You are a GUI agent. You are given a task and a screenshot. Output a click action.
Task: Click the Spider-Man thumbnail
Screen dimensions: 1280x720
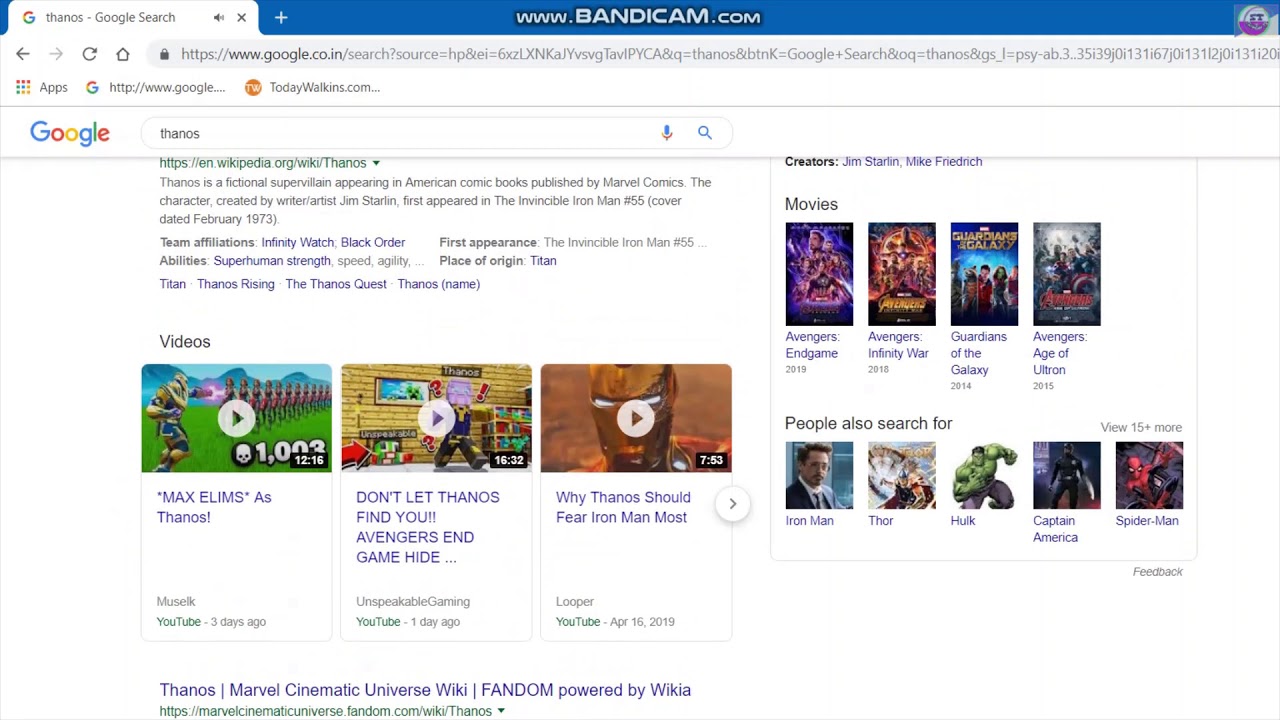1149,475
